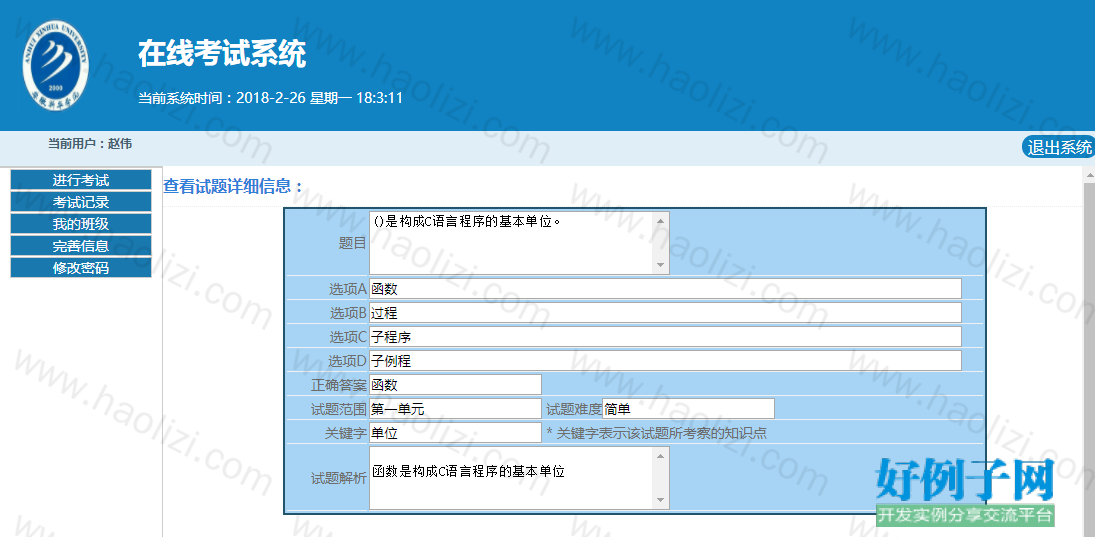Click the 试题解析 explanation text area
Viewport: 1095px width, 537px height.
pos(519,478)
